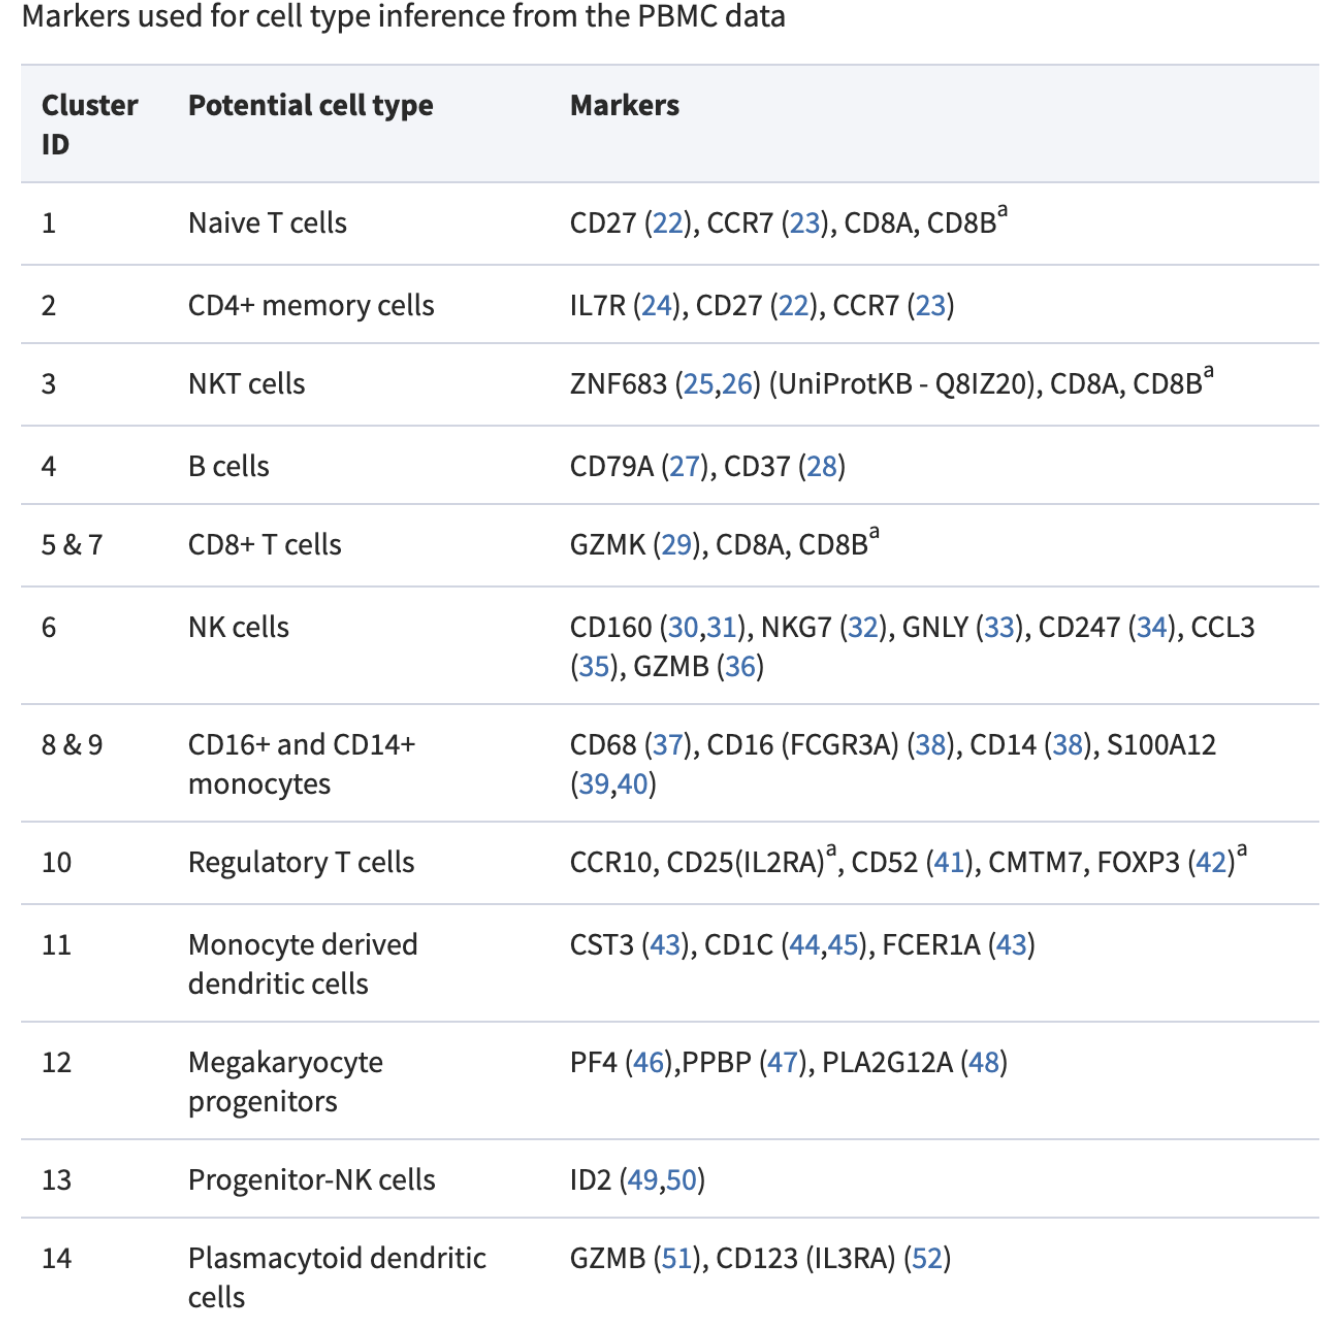Screen dimensions: 1326x1328
Task: Follow citation 32 after NKG7
Action: [863, 628]
